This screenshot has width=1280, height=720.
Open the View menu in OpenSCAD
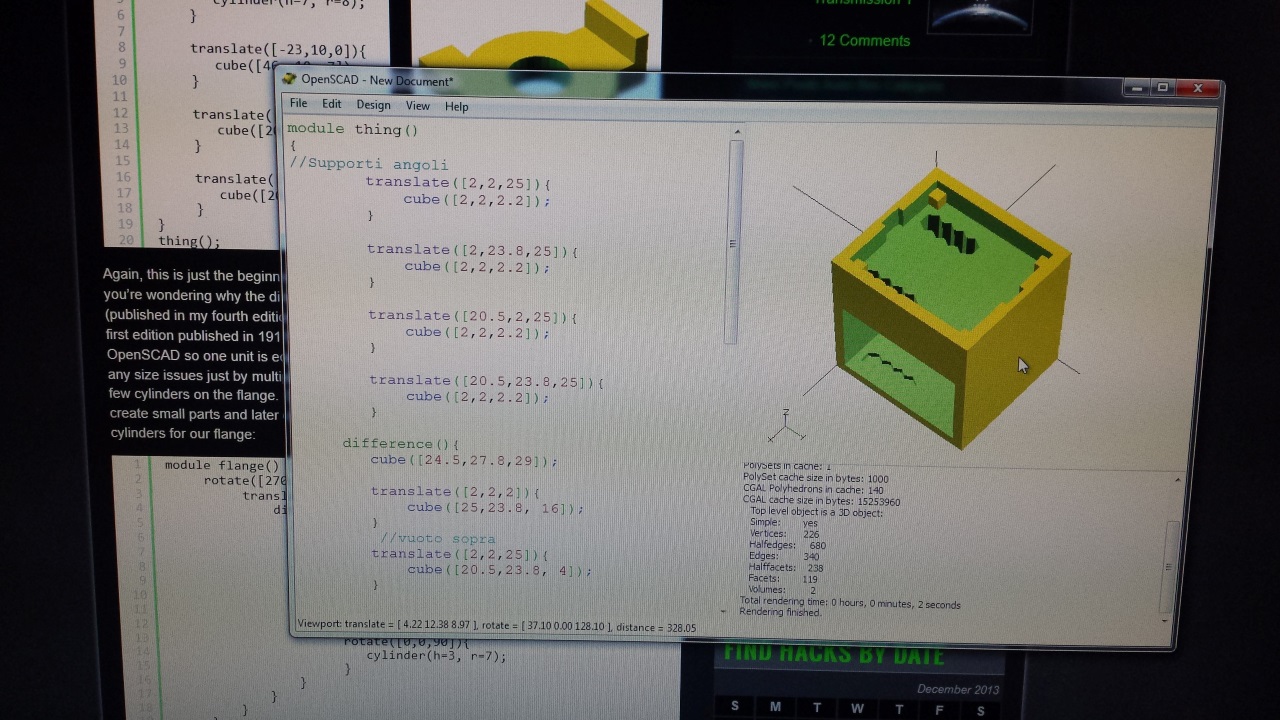point(417,106)
